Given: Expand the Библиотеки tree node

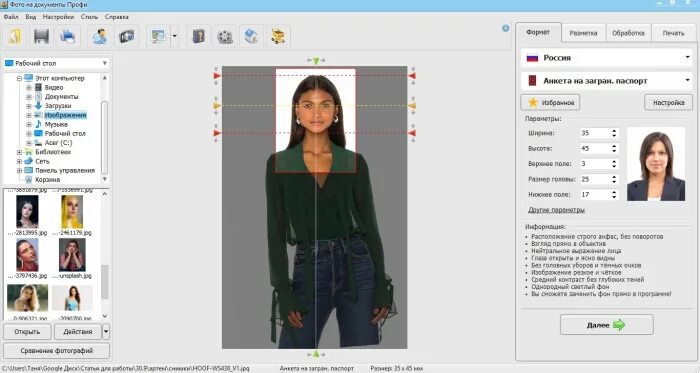Looking at the screenshot, I should [19, 152].
